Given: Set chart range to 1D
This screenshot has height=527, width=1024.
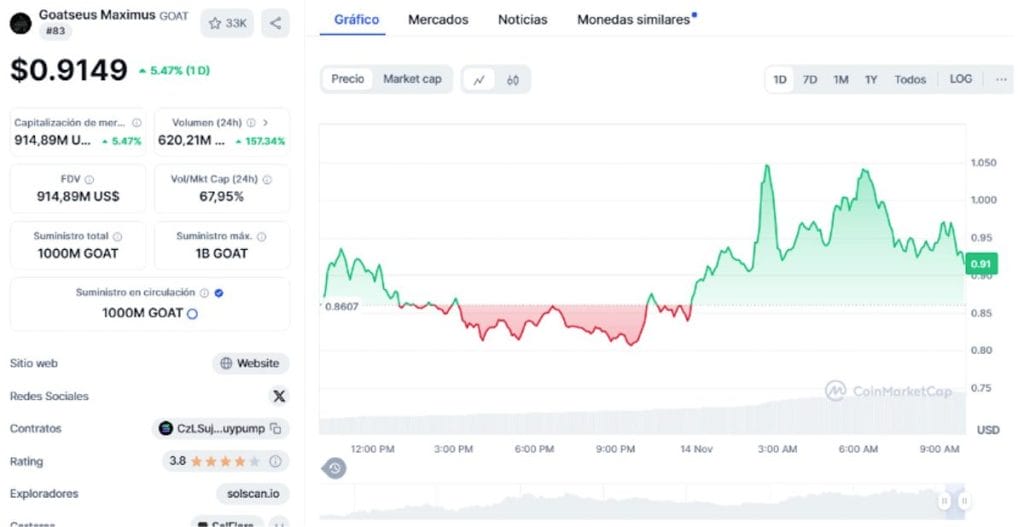Looking at the screenshot, I should tap(780, 80).
